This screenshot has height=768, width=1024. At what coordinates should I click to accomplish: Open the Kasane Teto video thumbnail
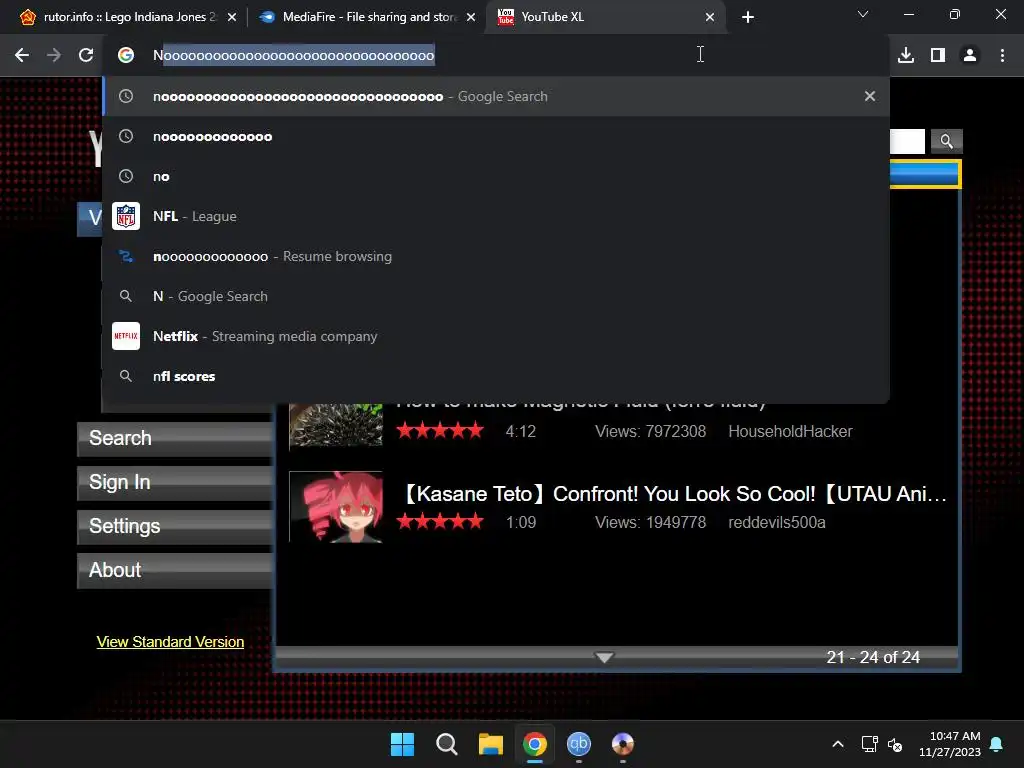(x=336, y=507)
